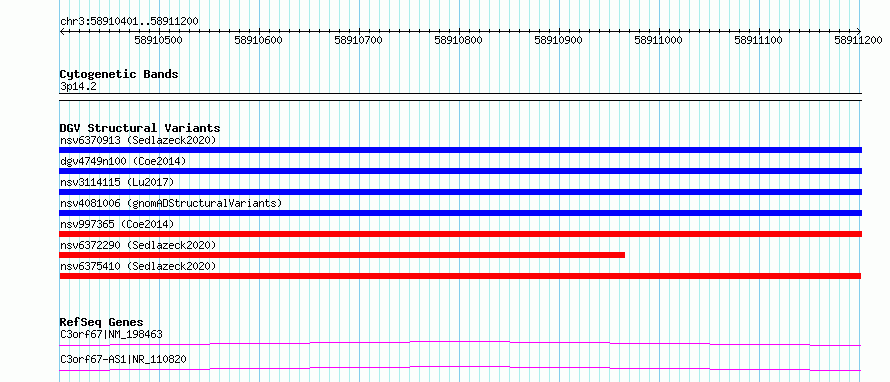Click ruler position 58910800
This screenshot has width=890, height=382.
pos(459,40)
